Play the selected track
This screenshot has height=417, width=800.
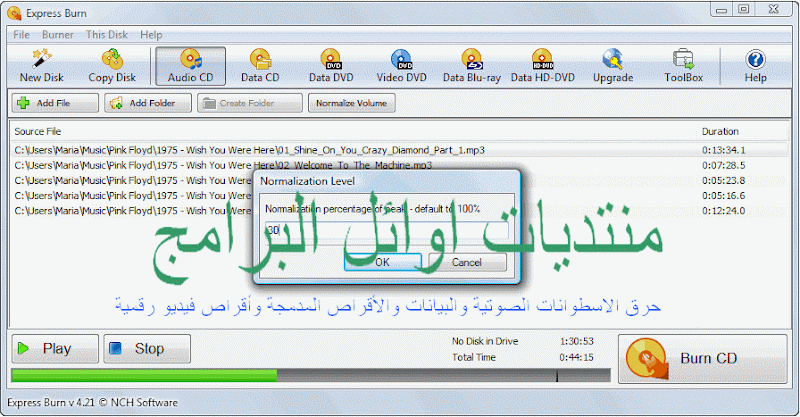(55, 349)
